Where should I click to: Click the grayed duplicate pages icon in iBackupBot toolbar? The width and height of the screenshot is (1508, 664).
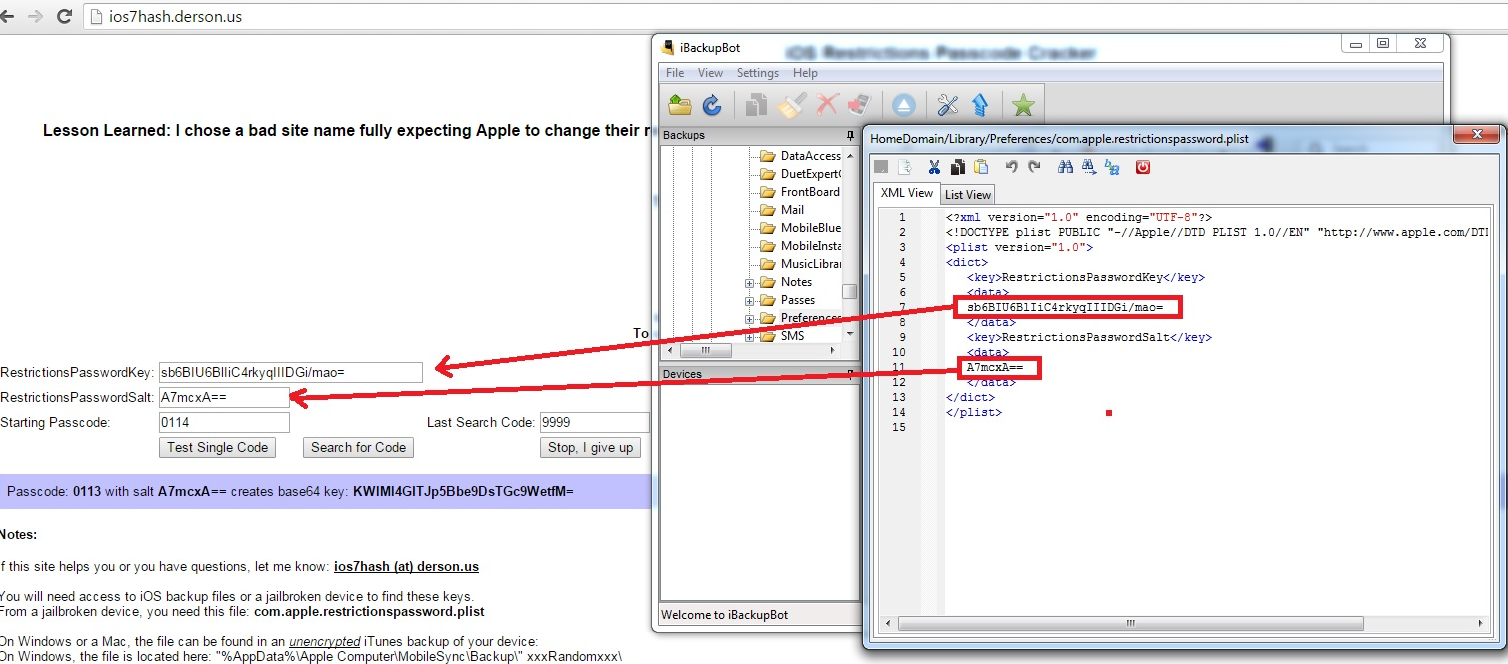pos(758,105)
